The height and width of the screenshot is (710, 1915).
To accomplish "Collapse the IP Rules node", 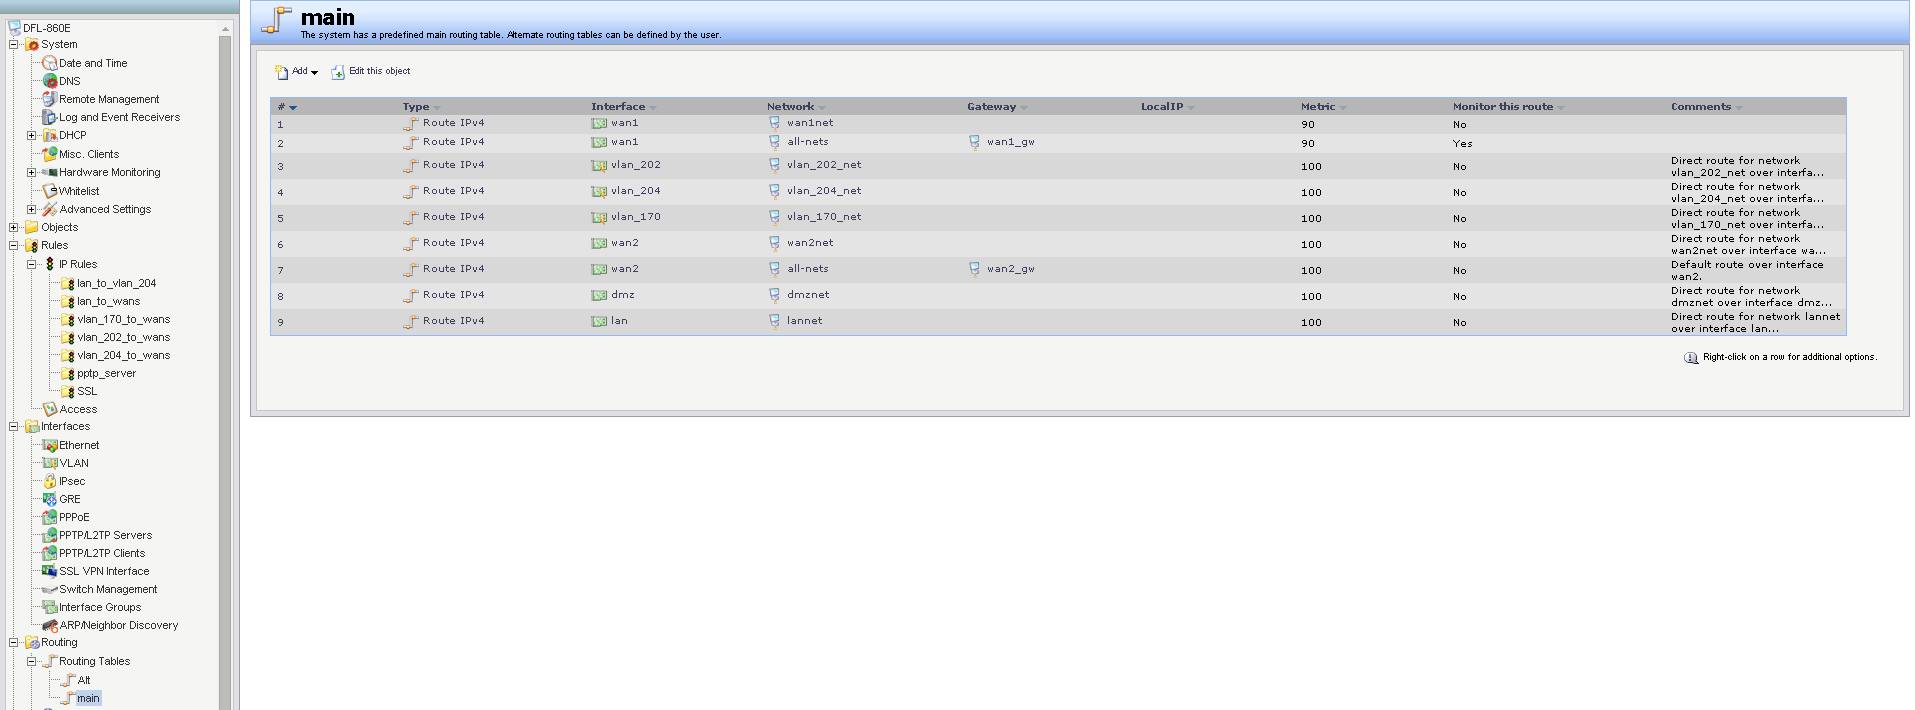I will coord(32,264).
